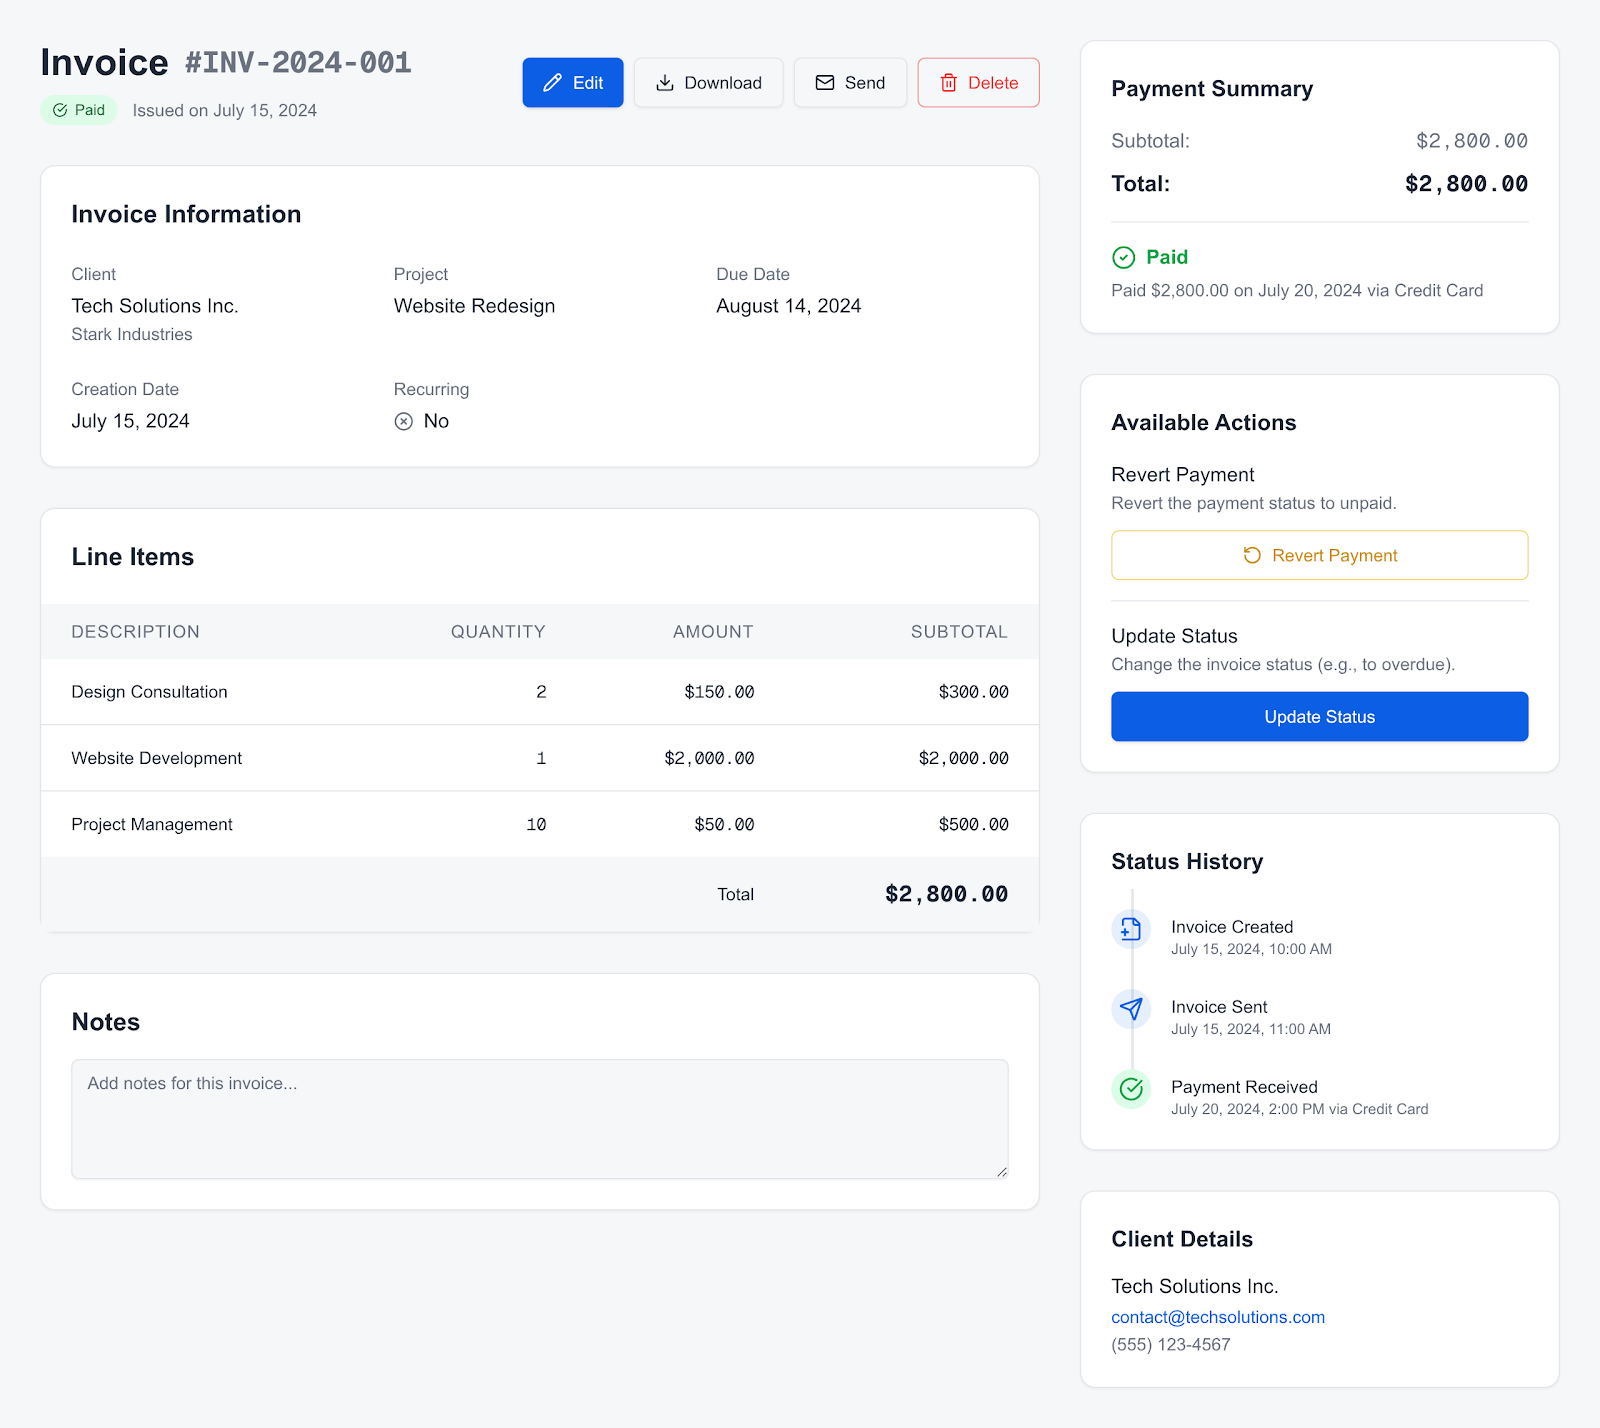The width and height of the screenshot is (1600, 1428).
Task: Click the circular arrow Revert icon
Action: pyautogui.click(x=1251, y=555)
